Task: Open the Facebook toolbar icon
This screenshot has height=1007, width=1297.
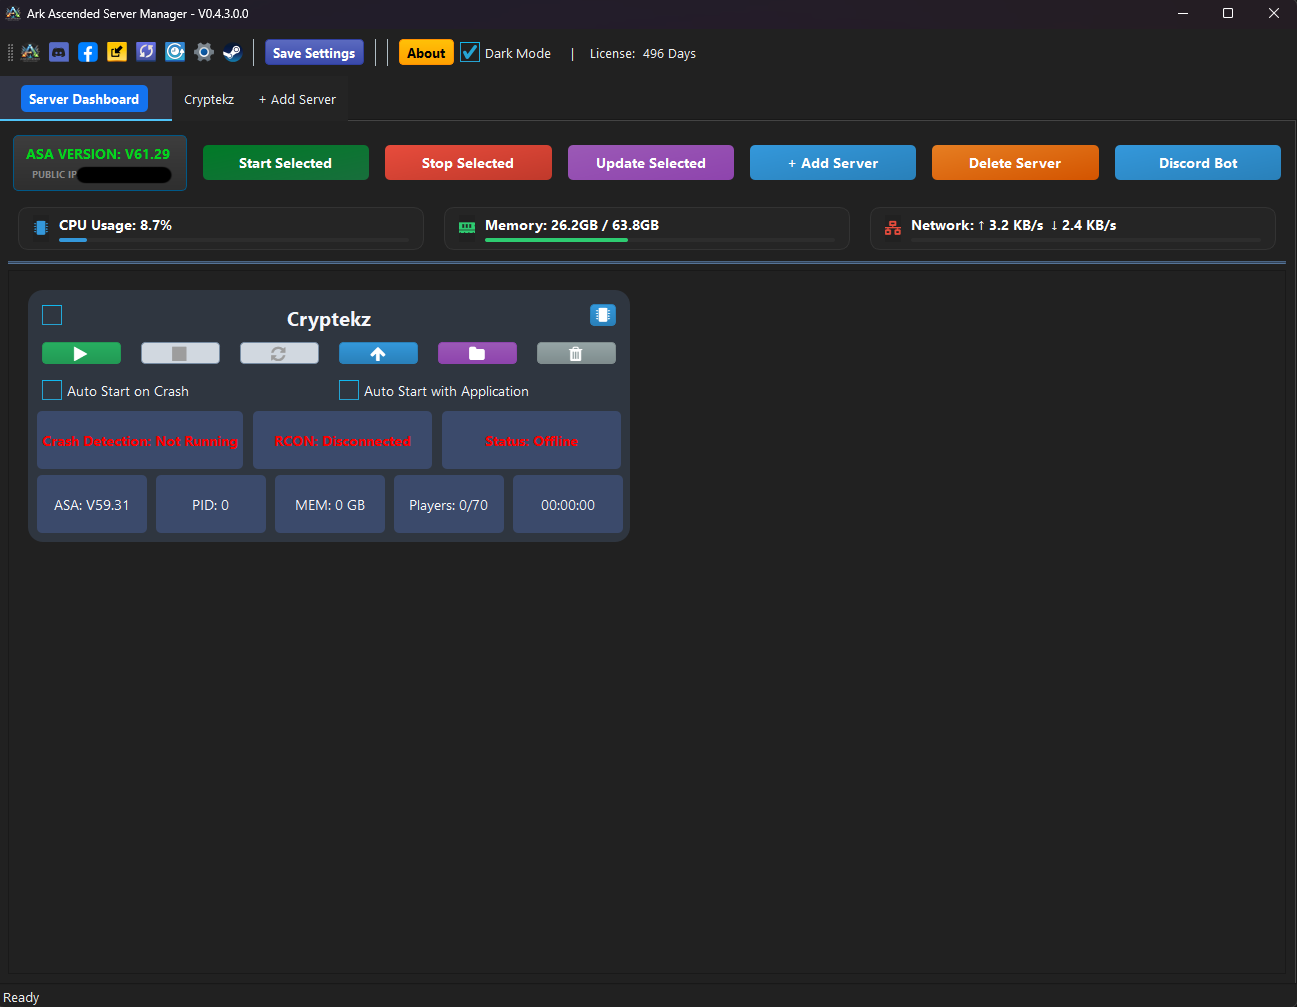Action: [88, 52]
